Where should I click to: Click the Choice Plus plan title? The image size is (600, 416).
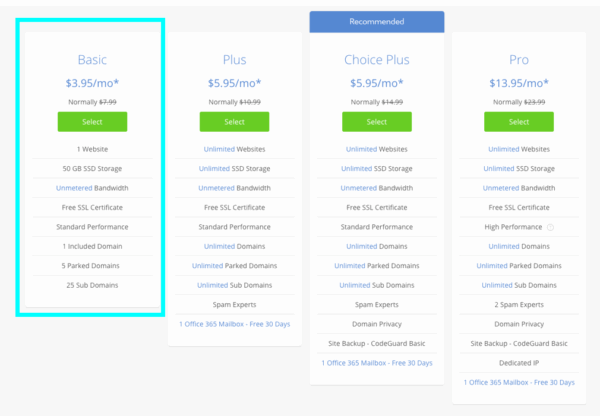(377, 60)
